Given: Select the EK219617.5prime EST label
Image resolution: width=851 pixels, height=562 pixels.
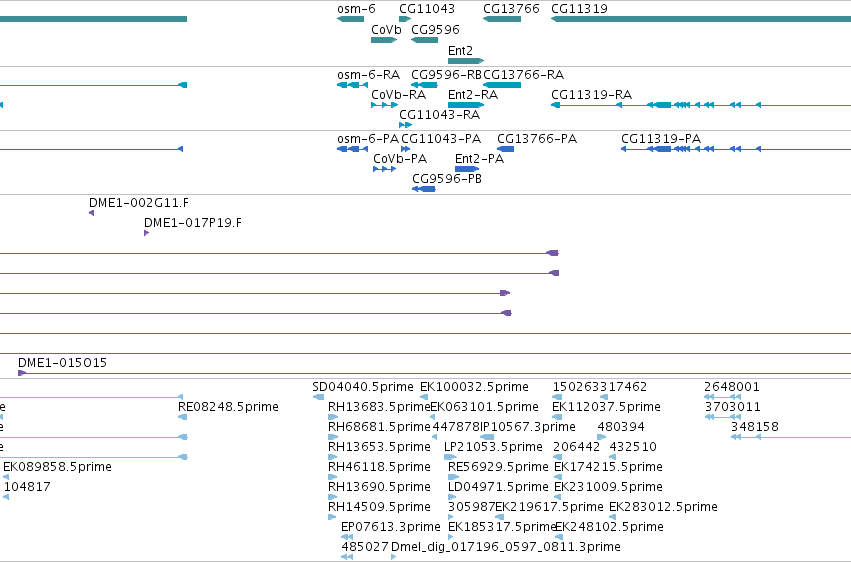Looking at the screenshot, I should [x=549, y=507].
